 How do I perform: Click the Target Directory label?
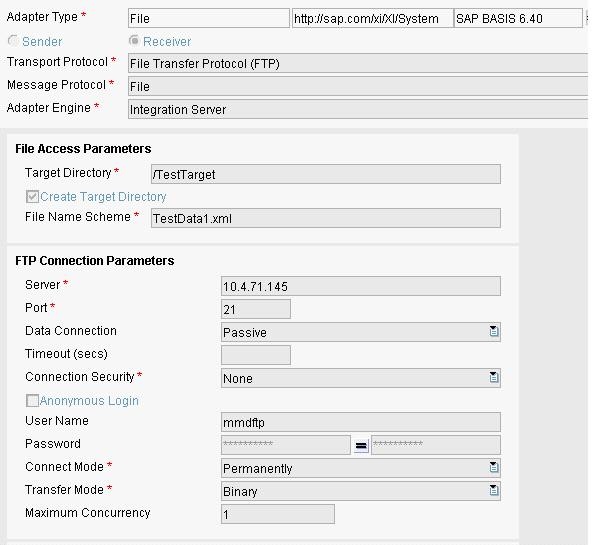pyautogui.click(x=68, y=173)
